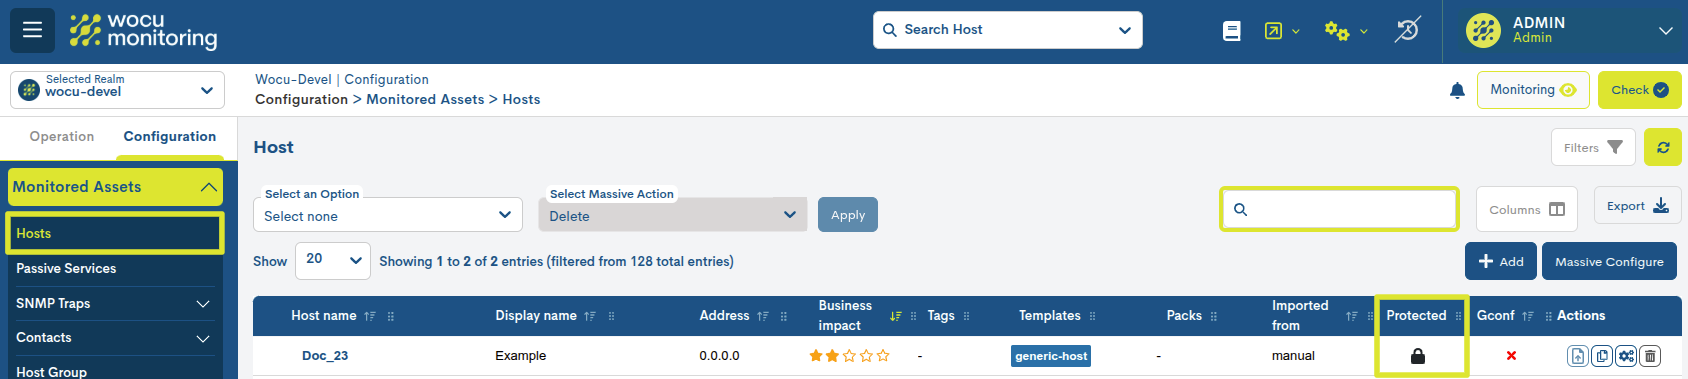The image size is (1688, 379).
Task: Sort by Host name column
Action: point(370,316)
